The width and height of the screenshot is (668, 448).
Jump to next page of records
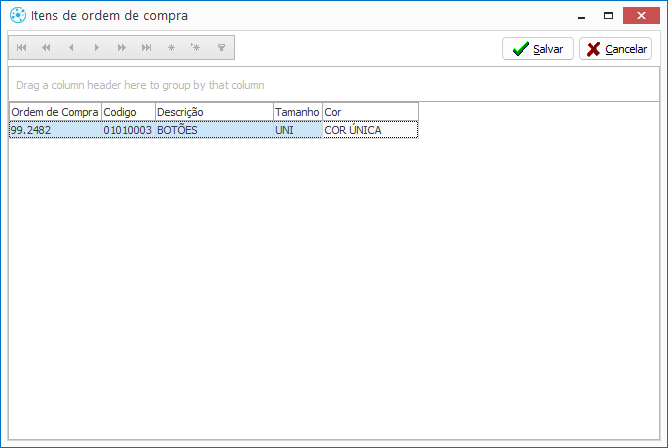(x=121, y=48)
